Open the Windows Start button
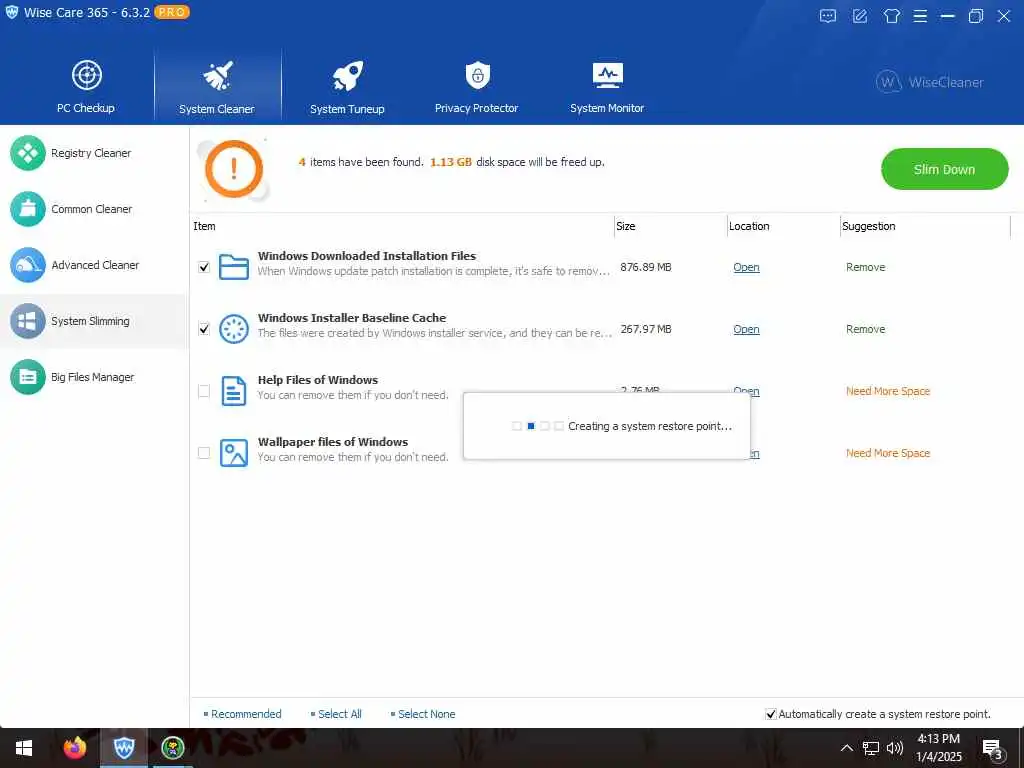Viewport: 1024px width, 768px height. pyautogui.click(x=24, y=748)
